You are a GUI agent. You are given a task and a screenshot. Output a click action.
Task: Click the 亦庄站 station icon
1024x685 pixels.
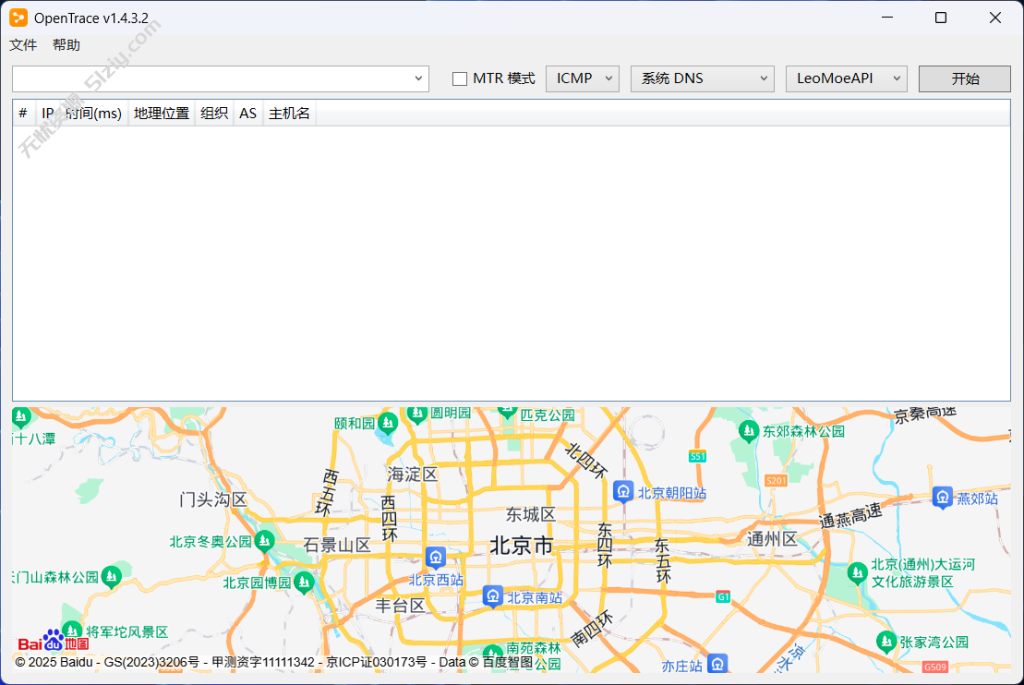point(717,662)
